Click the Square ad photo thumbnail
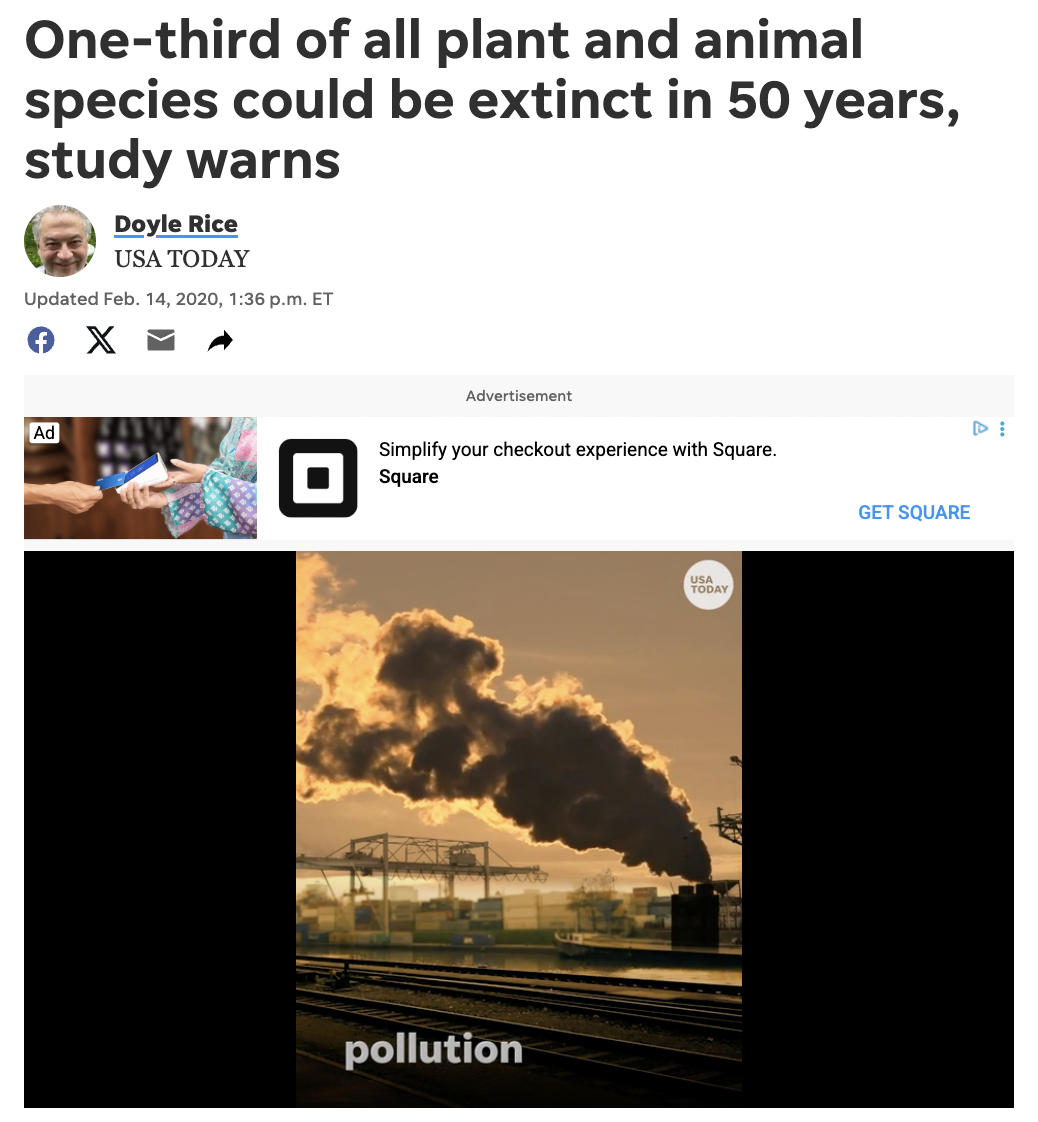 tap(140, 478)
